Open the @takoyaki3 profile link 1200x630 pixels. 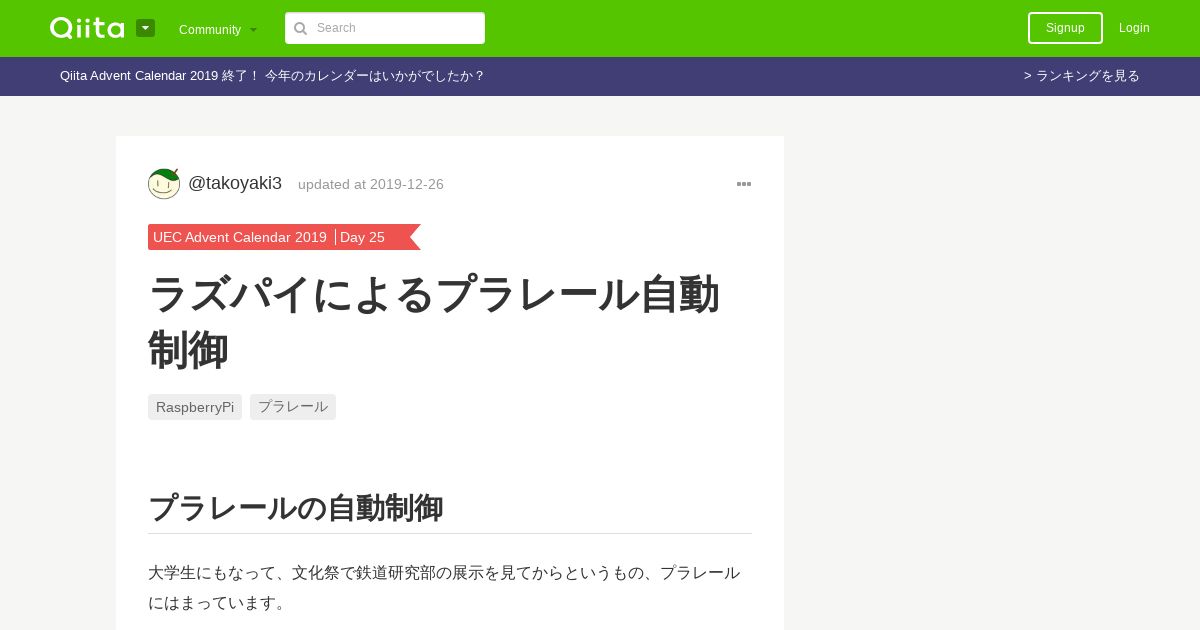(x=235, y=183)
